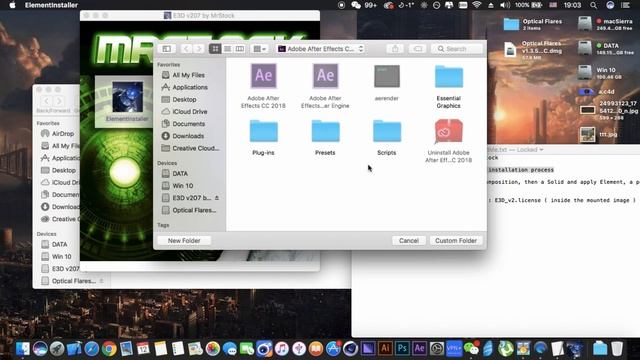This screenshot has height=360, width=640.
Task: Select the Essential Graphics folder
Action: (449, 77)
